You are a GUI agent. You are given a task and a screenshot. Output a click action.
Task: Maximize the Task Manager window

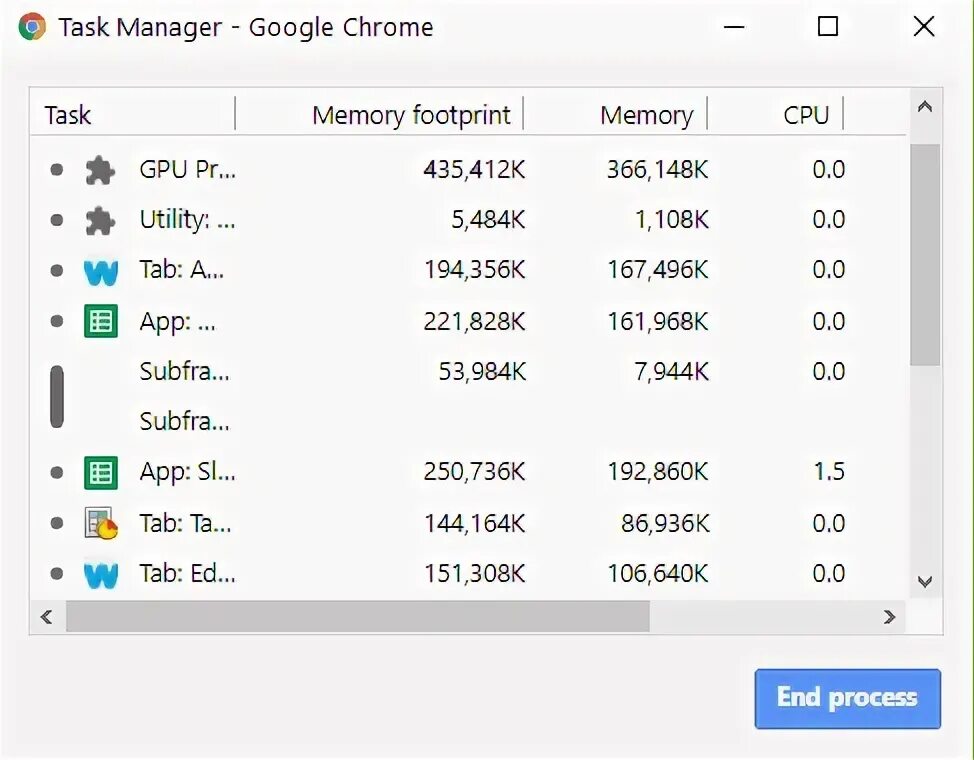[828, 27]
